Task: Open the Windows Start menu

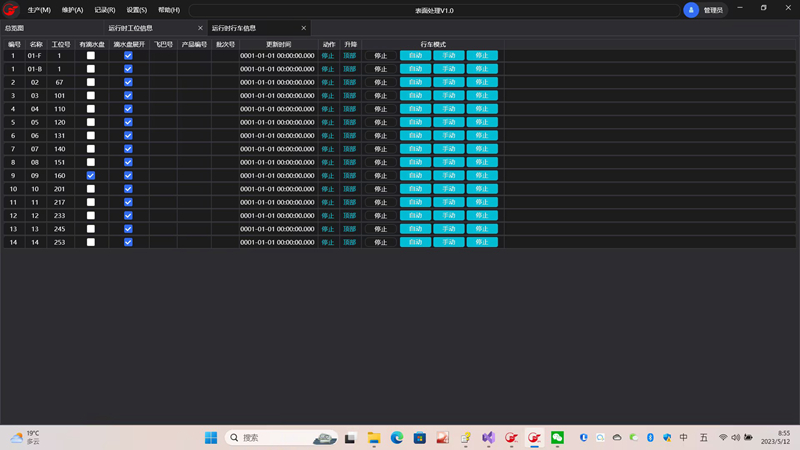Action: click(x=211, y=438)
